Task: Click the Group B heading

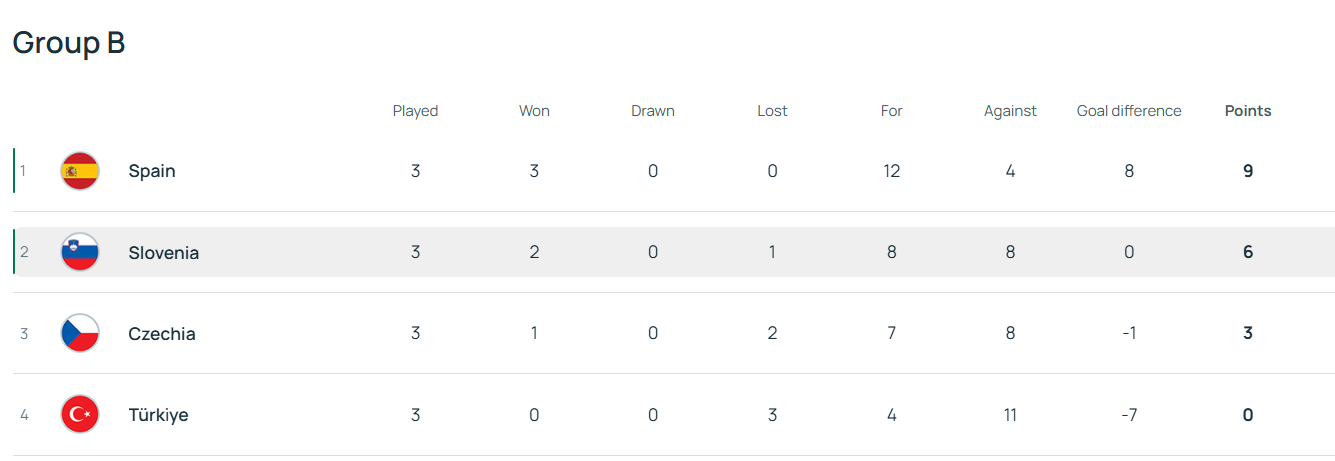Action: tap(69, 43)
